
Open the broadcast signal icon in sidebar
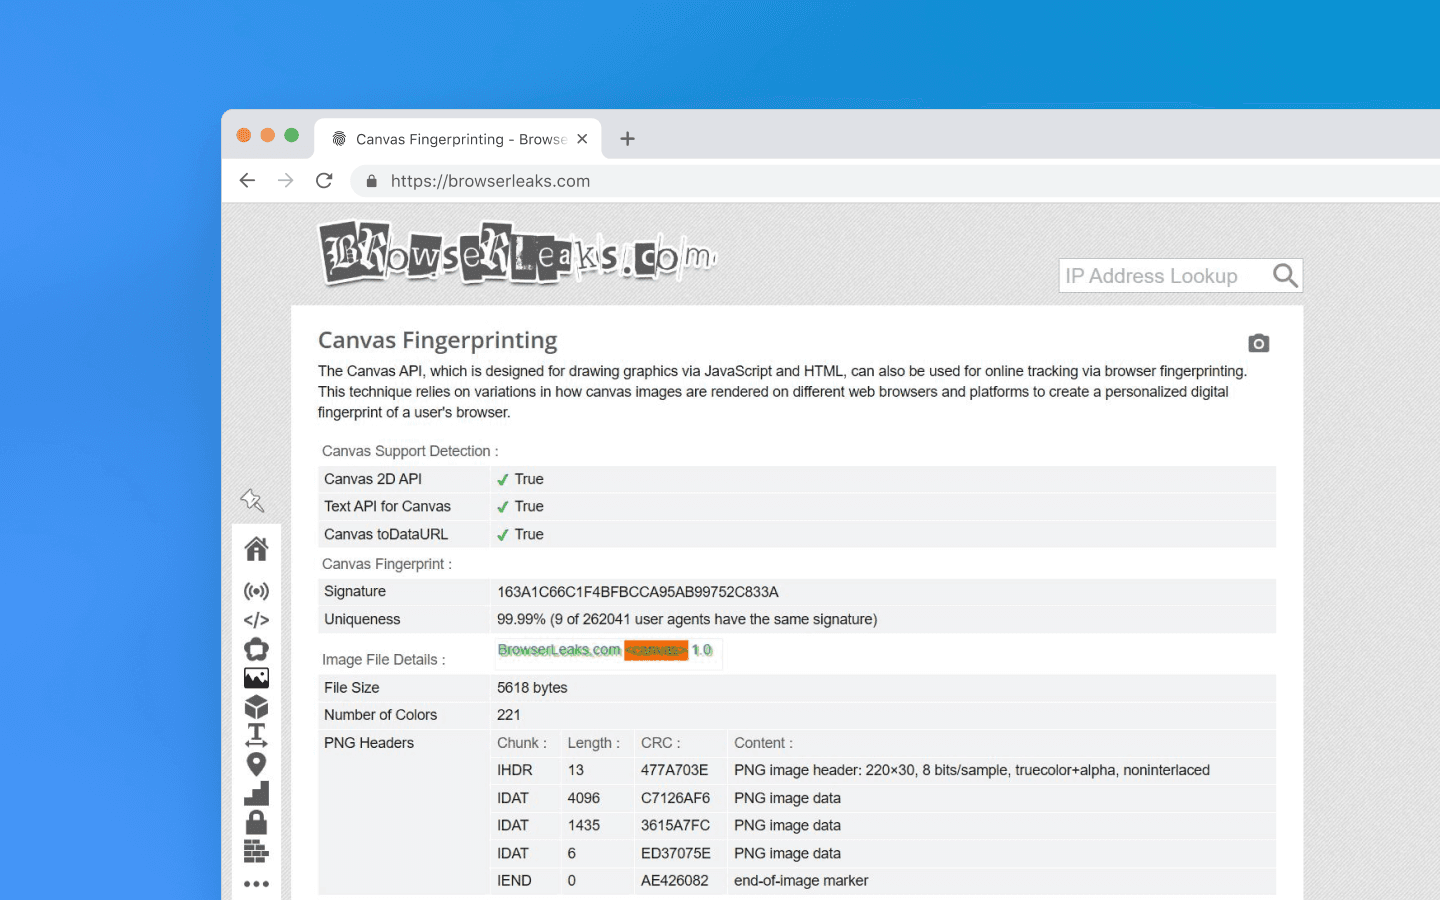[x=256, y=591]
